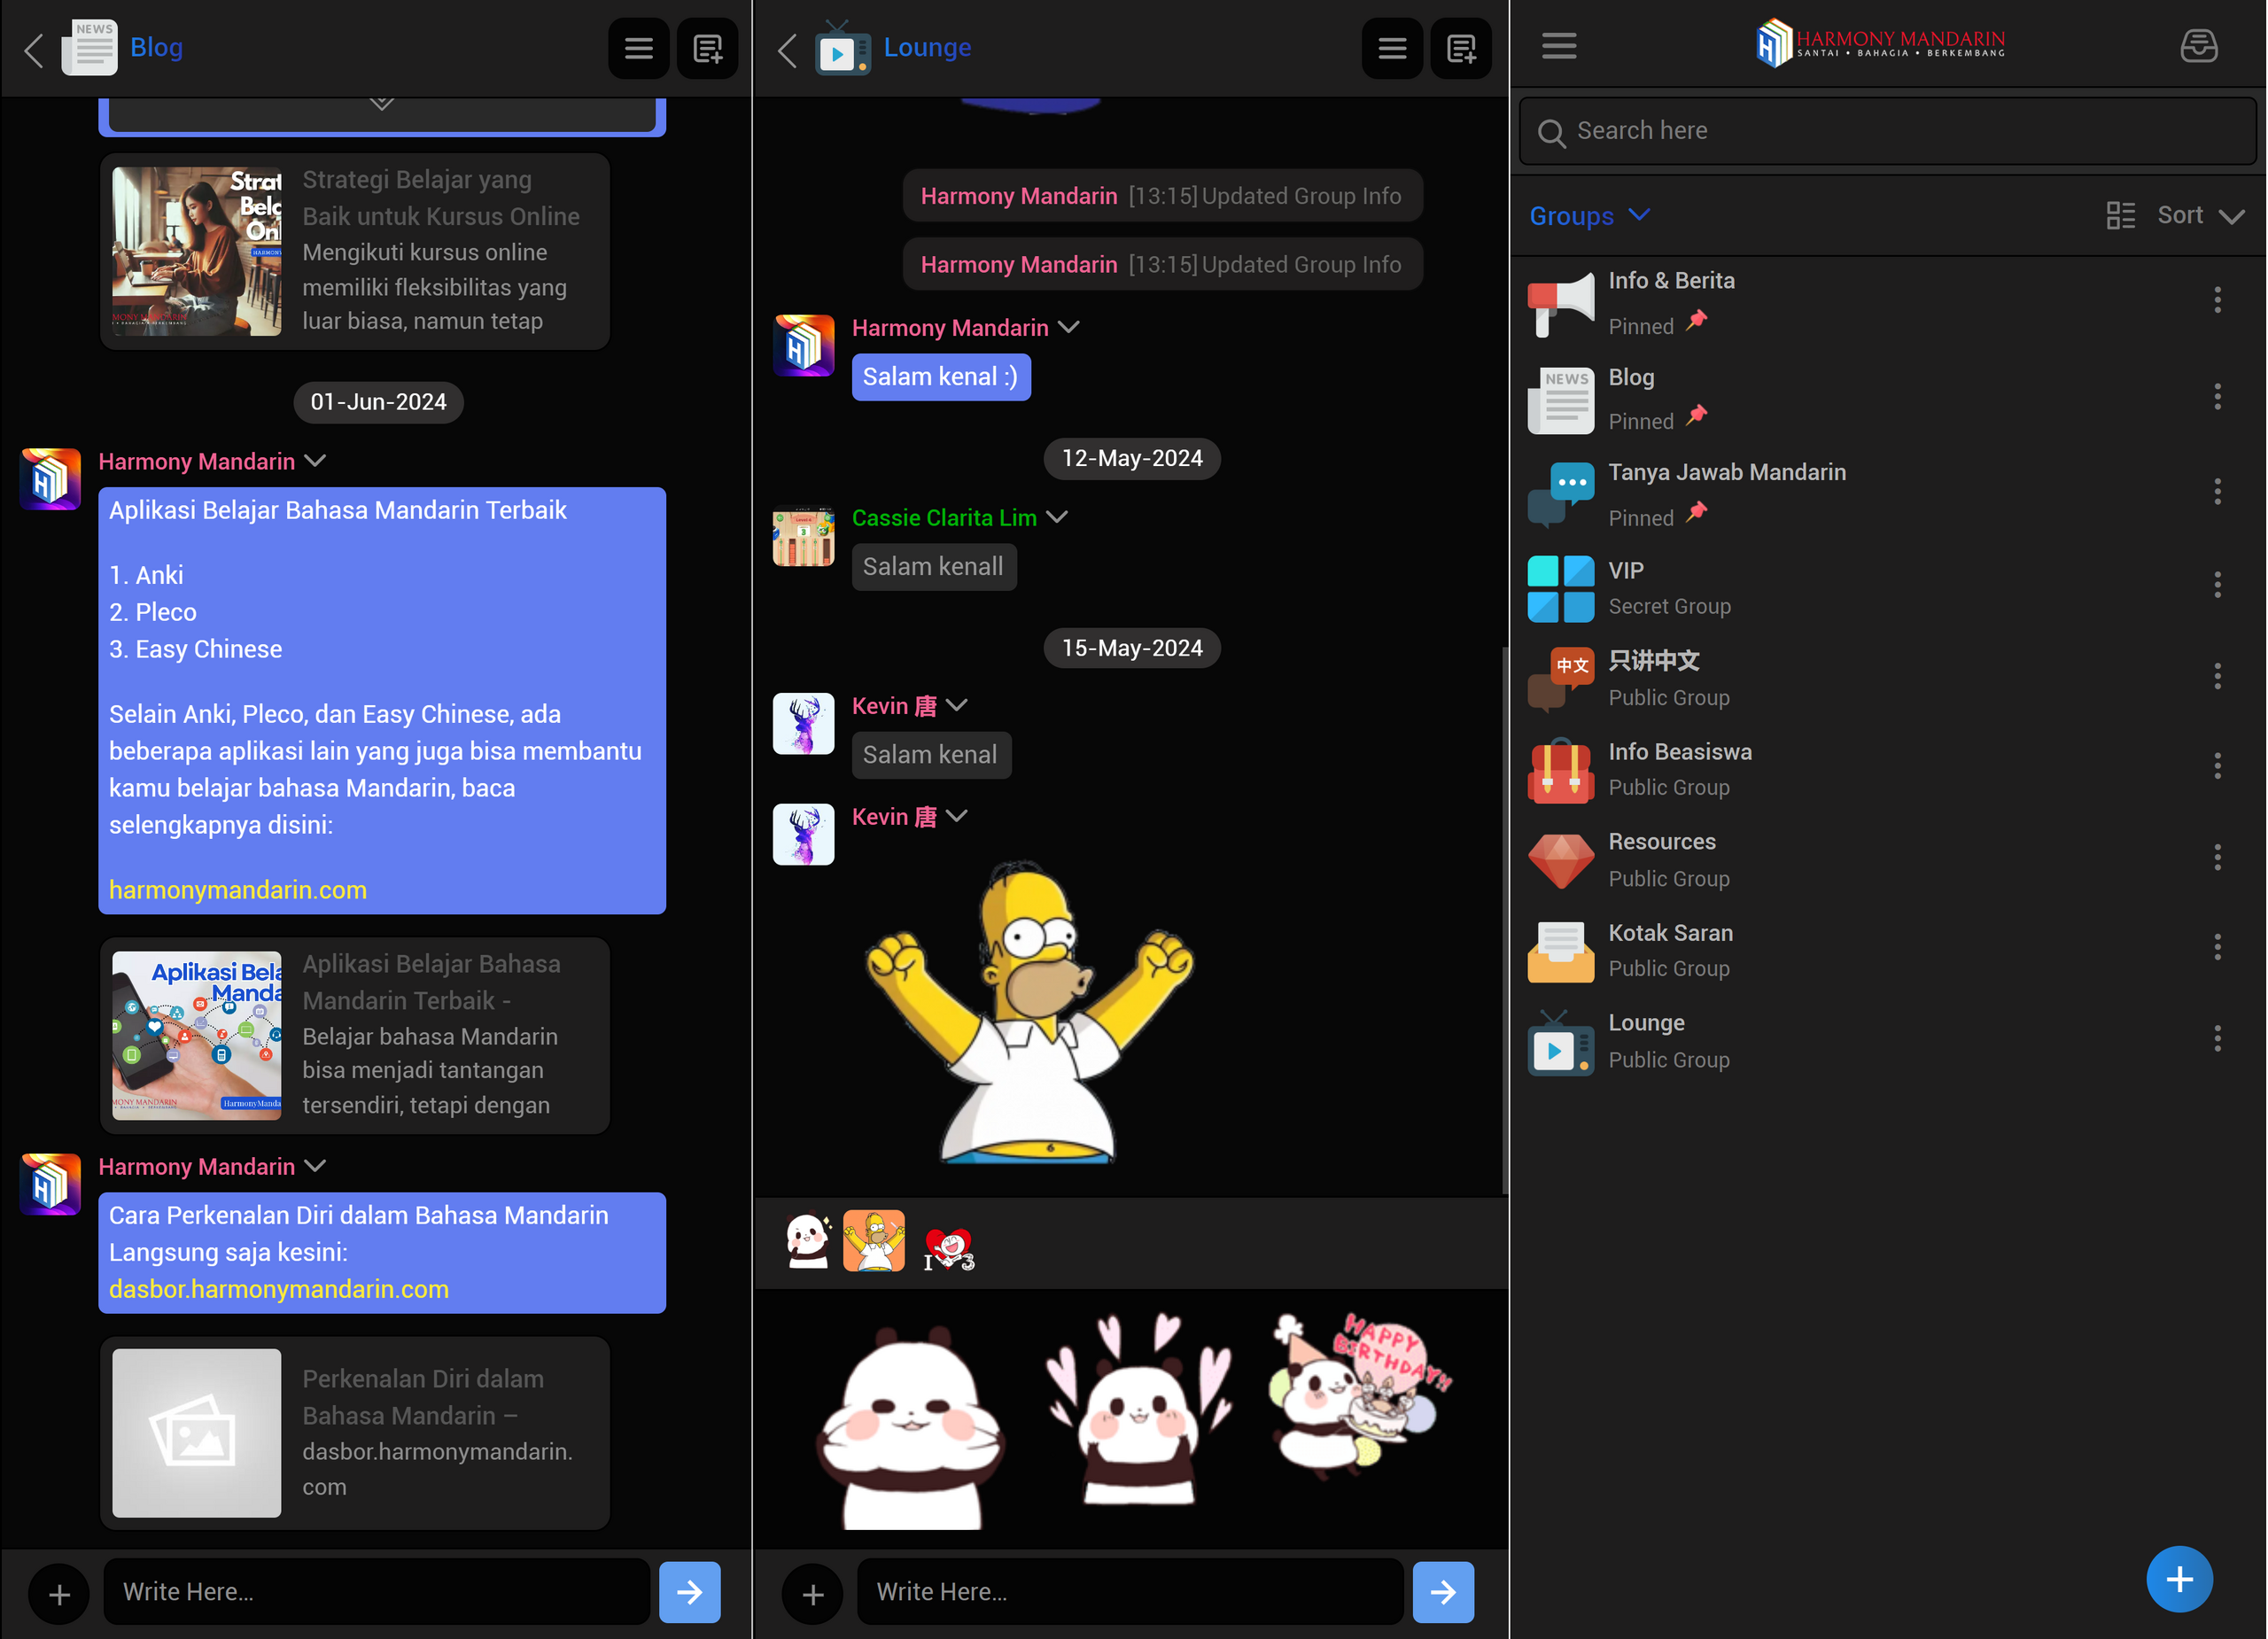Open the Lounge panel add-note icon

click(1461, 48)
